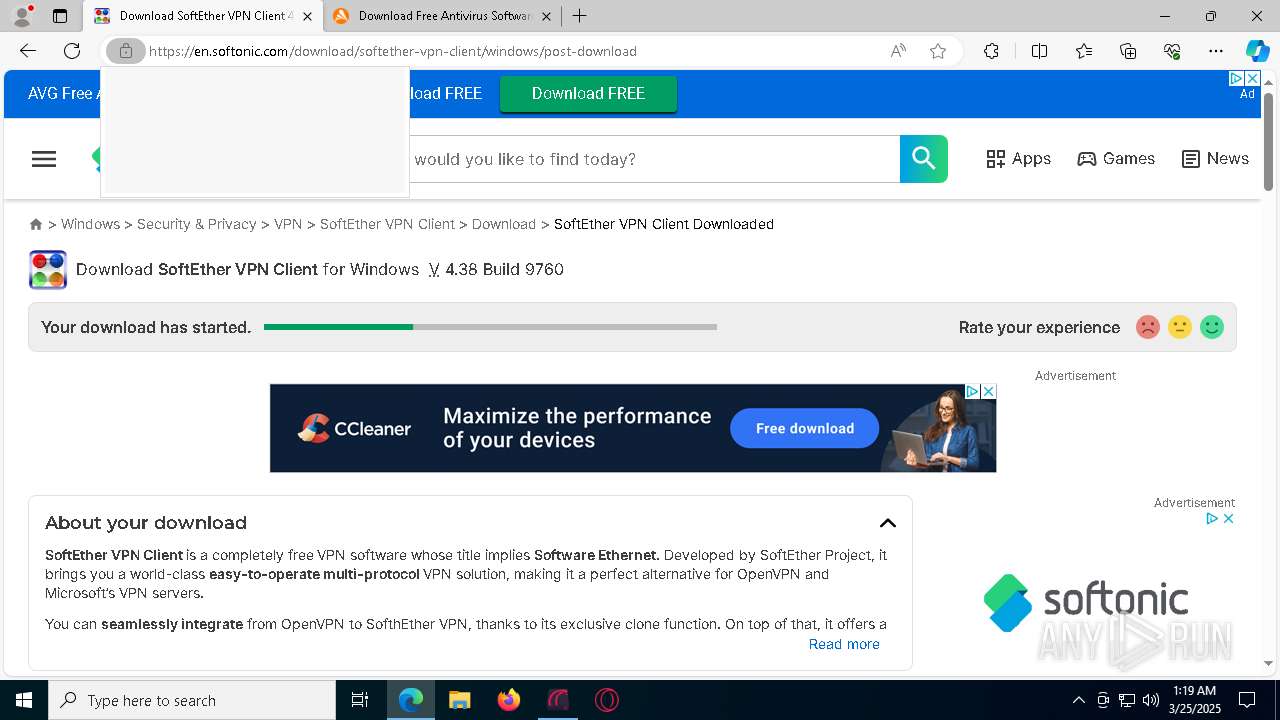Screen dimensions: 1280x720
Task: Add this page to favorites star
Action: [x=938, y=51]
